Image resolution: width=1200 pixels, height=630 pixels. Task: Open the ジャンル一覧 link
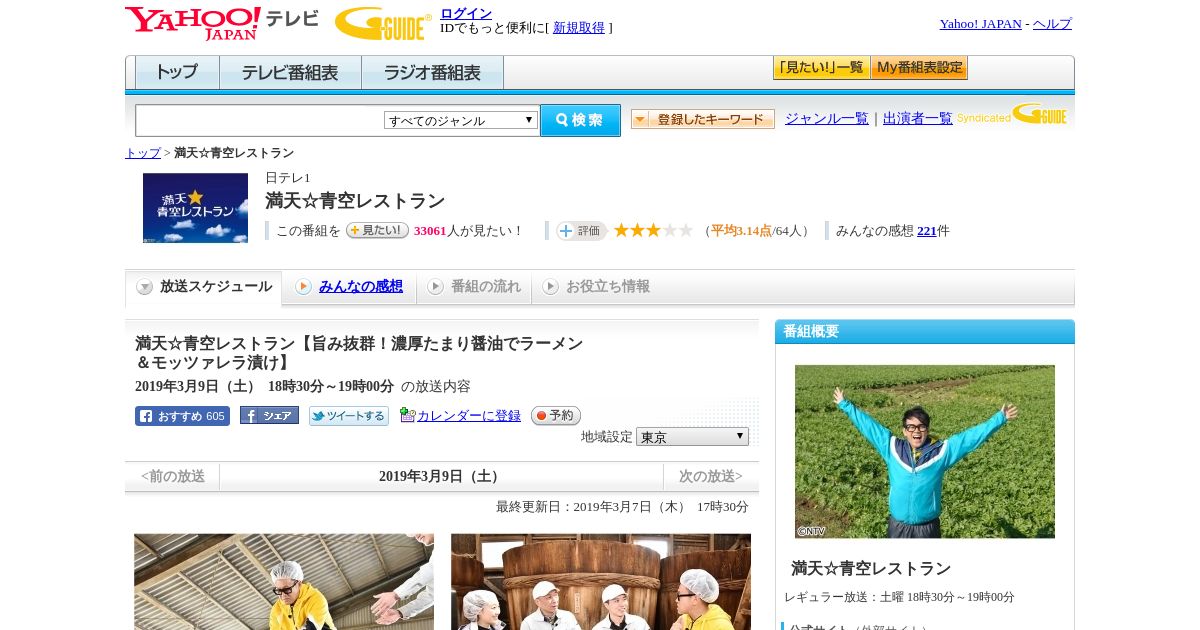coord(827,119)
